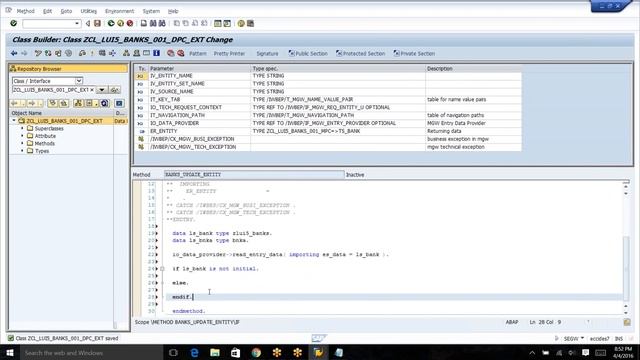Set external breakpoint icon
640x360 pixels.
click(180, 53)
